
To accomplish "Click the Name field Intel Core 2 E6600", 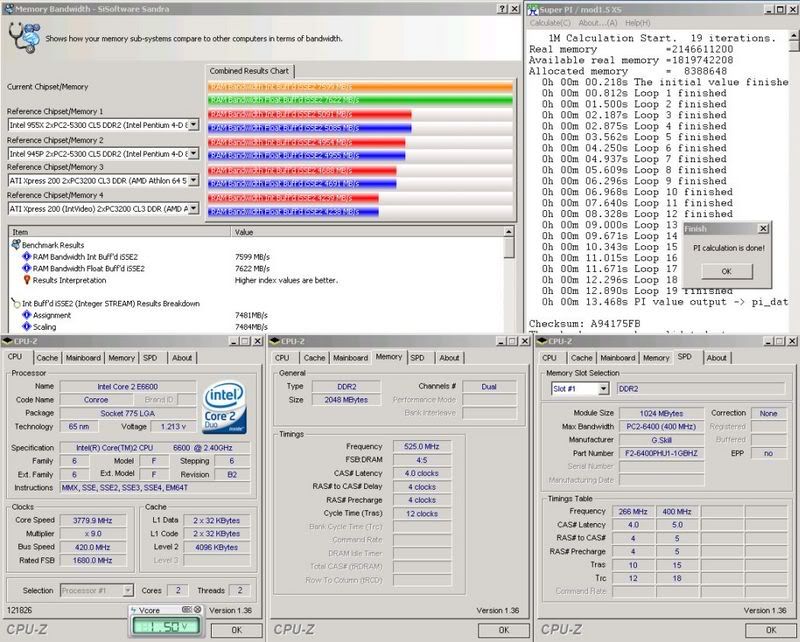I will point(128,387).
